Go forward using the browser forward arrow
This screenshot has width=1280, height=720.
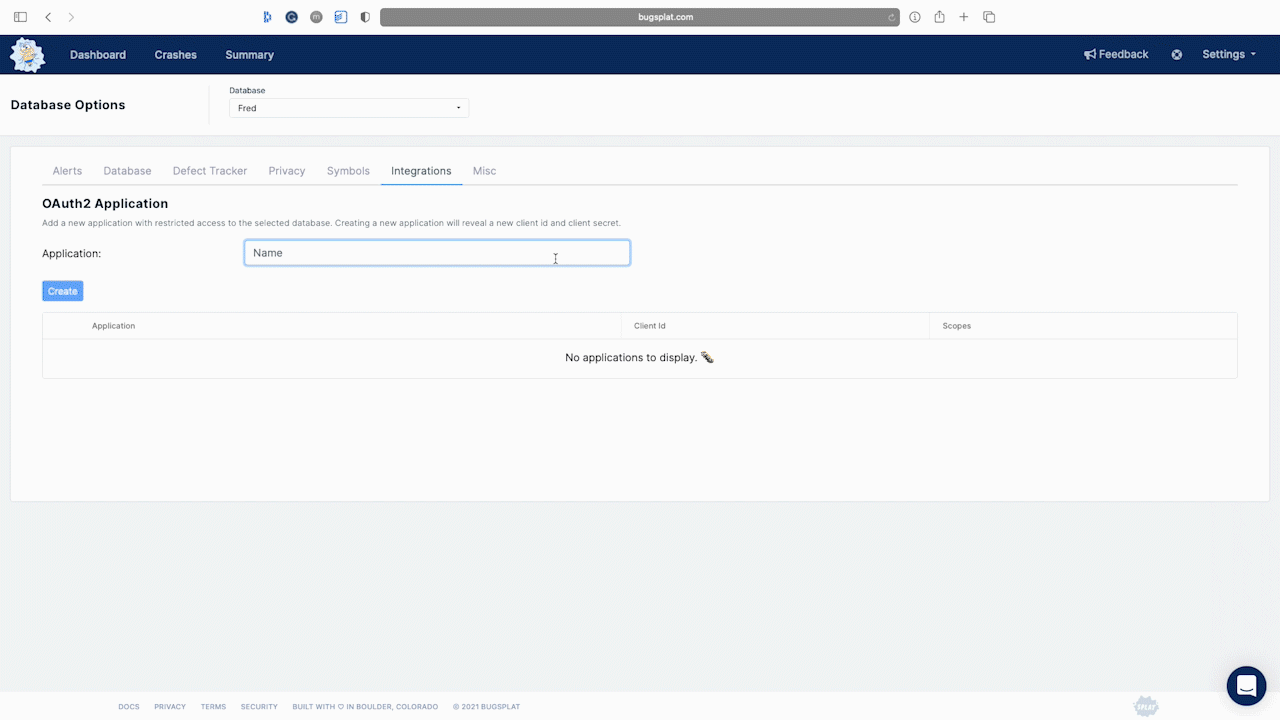[71, 17]
